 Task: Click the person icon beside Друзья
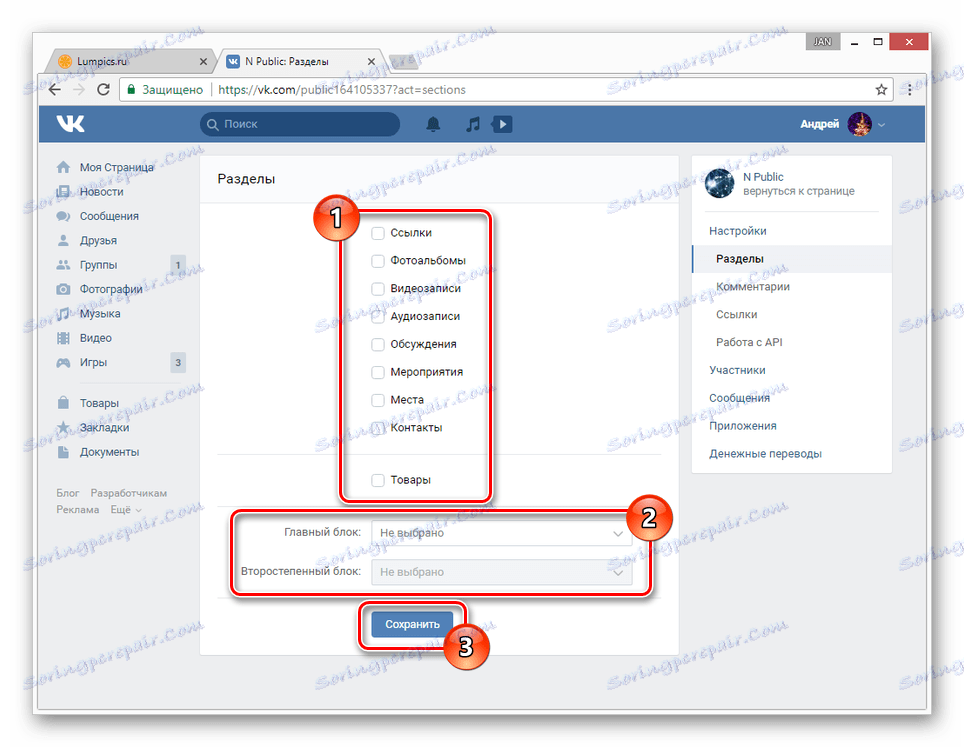coord(63,240)
